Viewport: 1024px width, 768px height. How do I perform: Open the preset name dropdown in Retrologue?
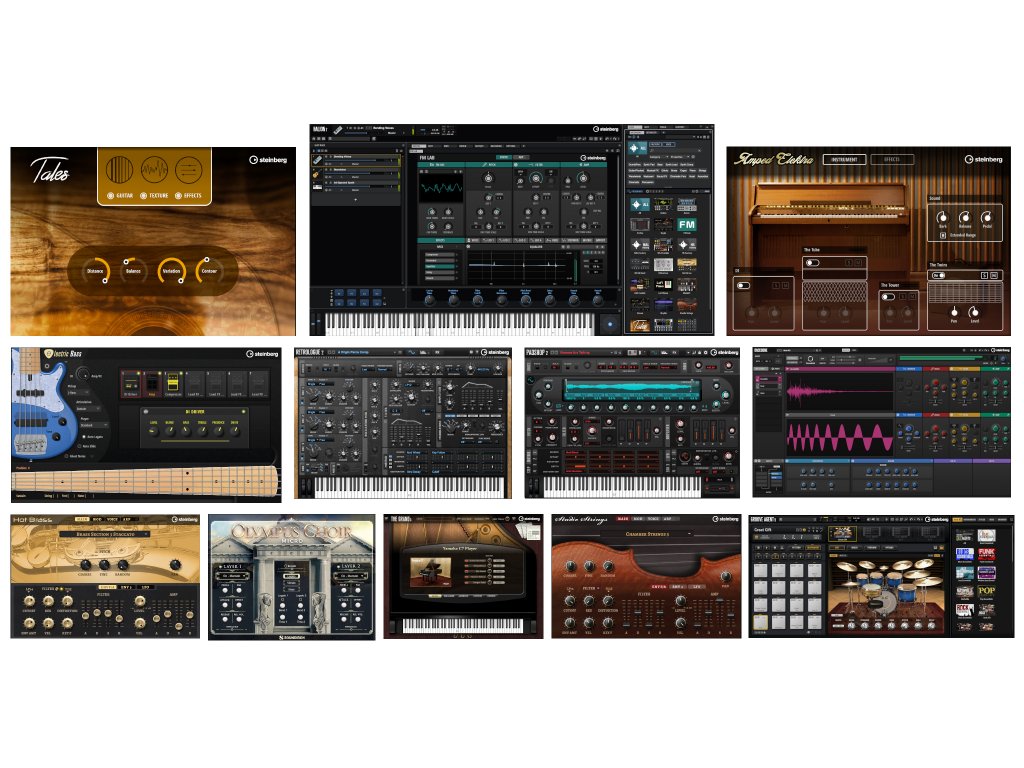[x=366, y=353]
